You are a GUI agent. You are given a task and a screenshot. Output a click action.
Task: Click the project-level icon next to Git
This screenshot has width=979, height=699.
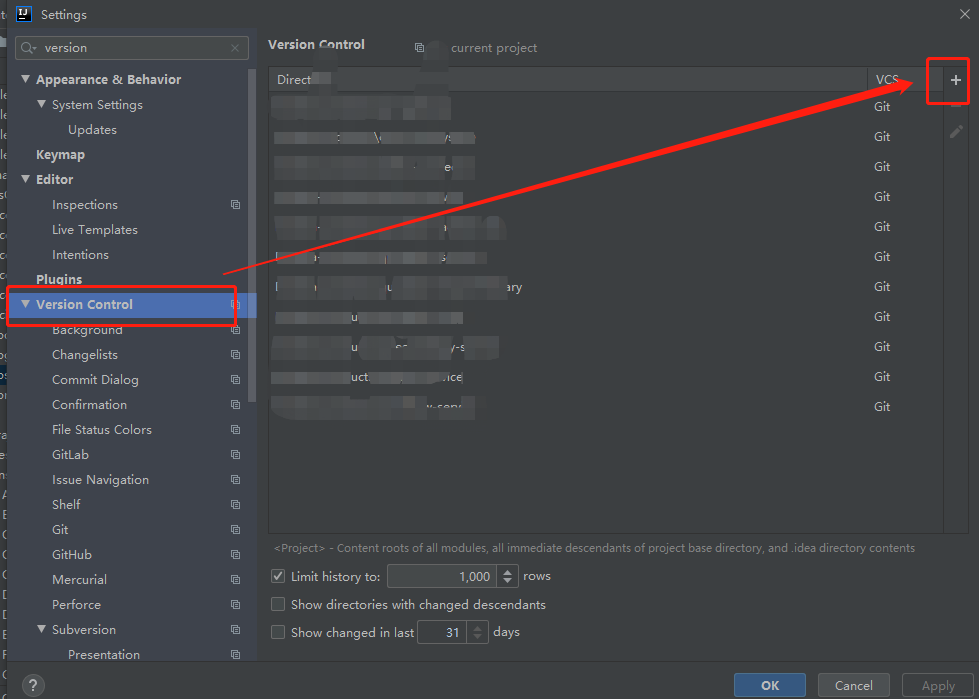click(x=235, y=529)
